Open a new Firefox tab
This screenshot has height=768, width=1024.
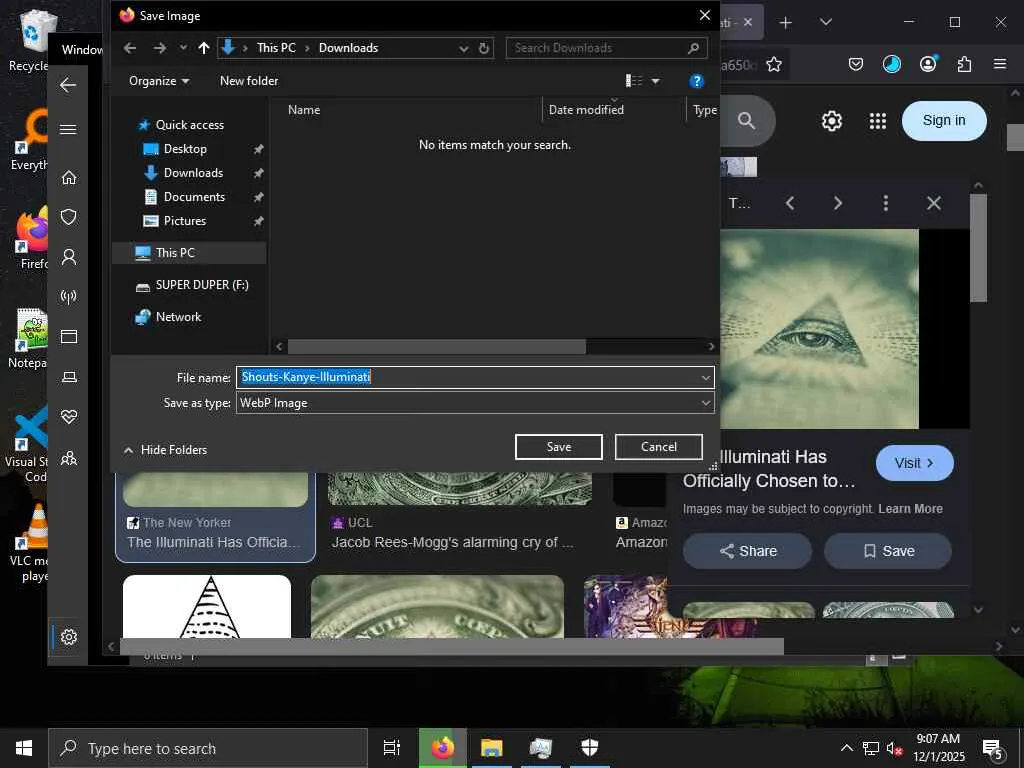786,23
